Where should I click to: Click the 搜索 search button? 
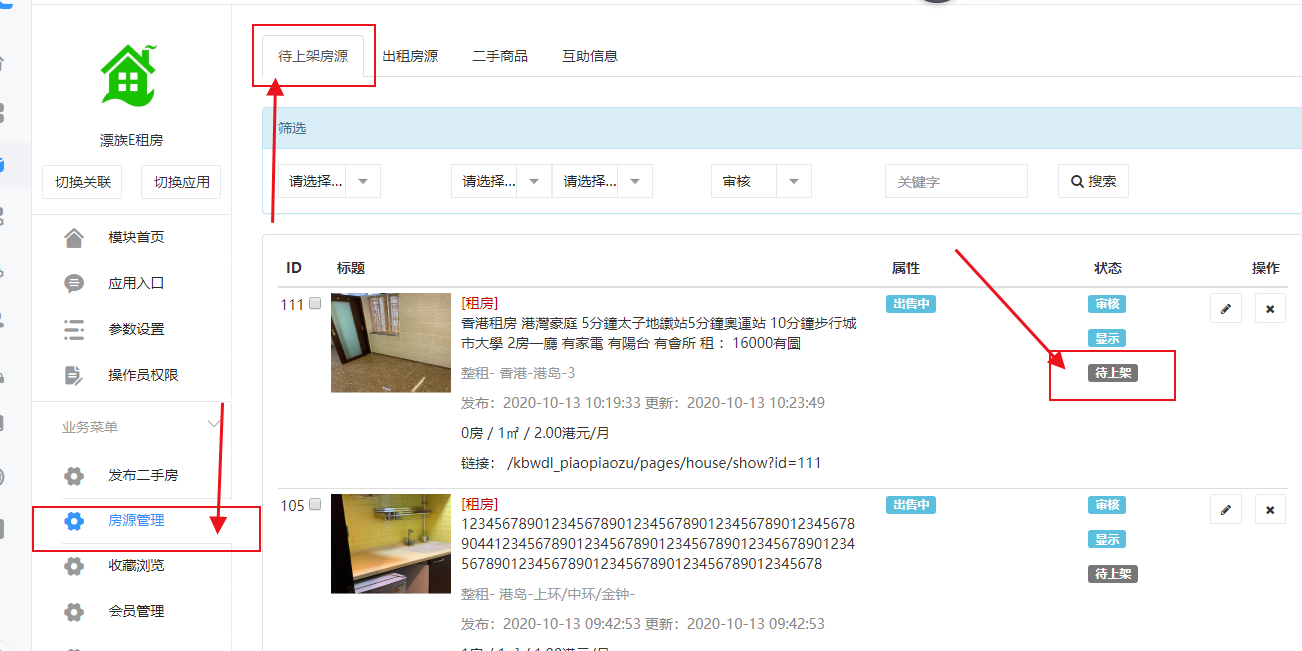pos(1093,181)
